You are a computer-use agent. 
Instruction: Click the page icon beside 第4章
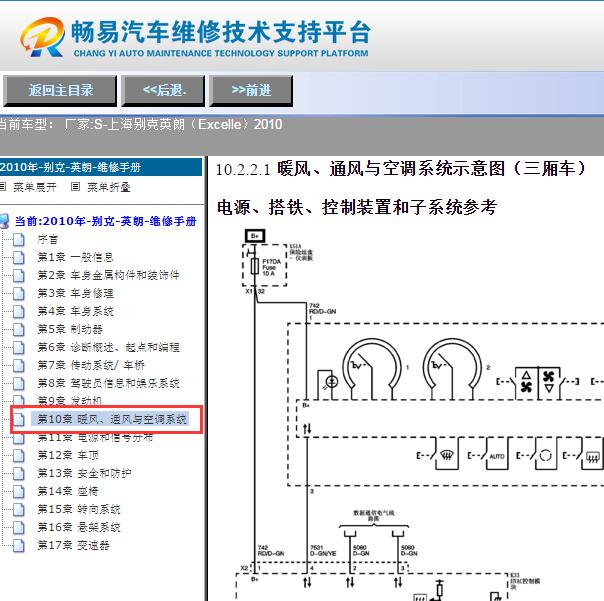[x=18, y=311]
